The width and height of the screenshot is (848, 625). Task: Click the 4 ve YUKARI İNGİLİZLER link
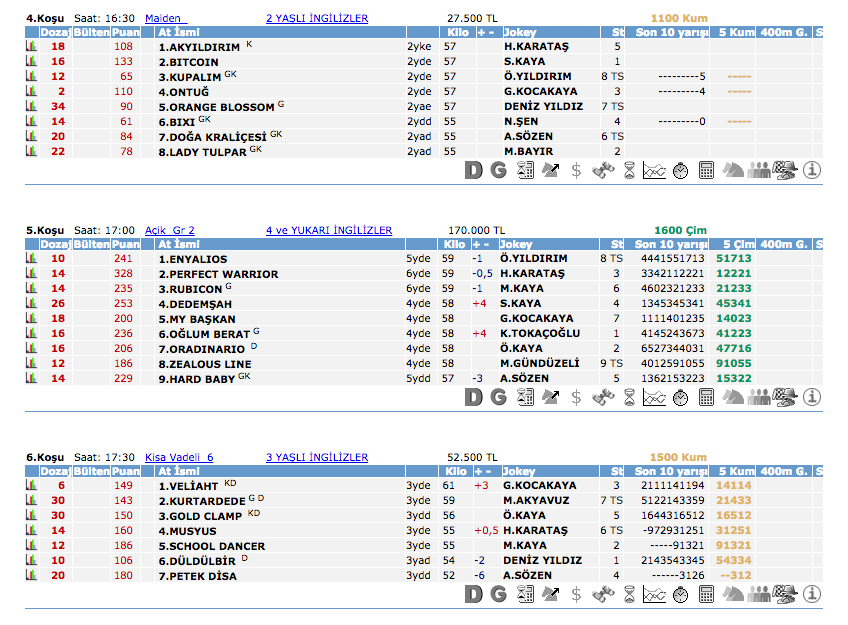[329, 230]
